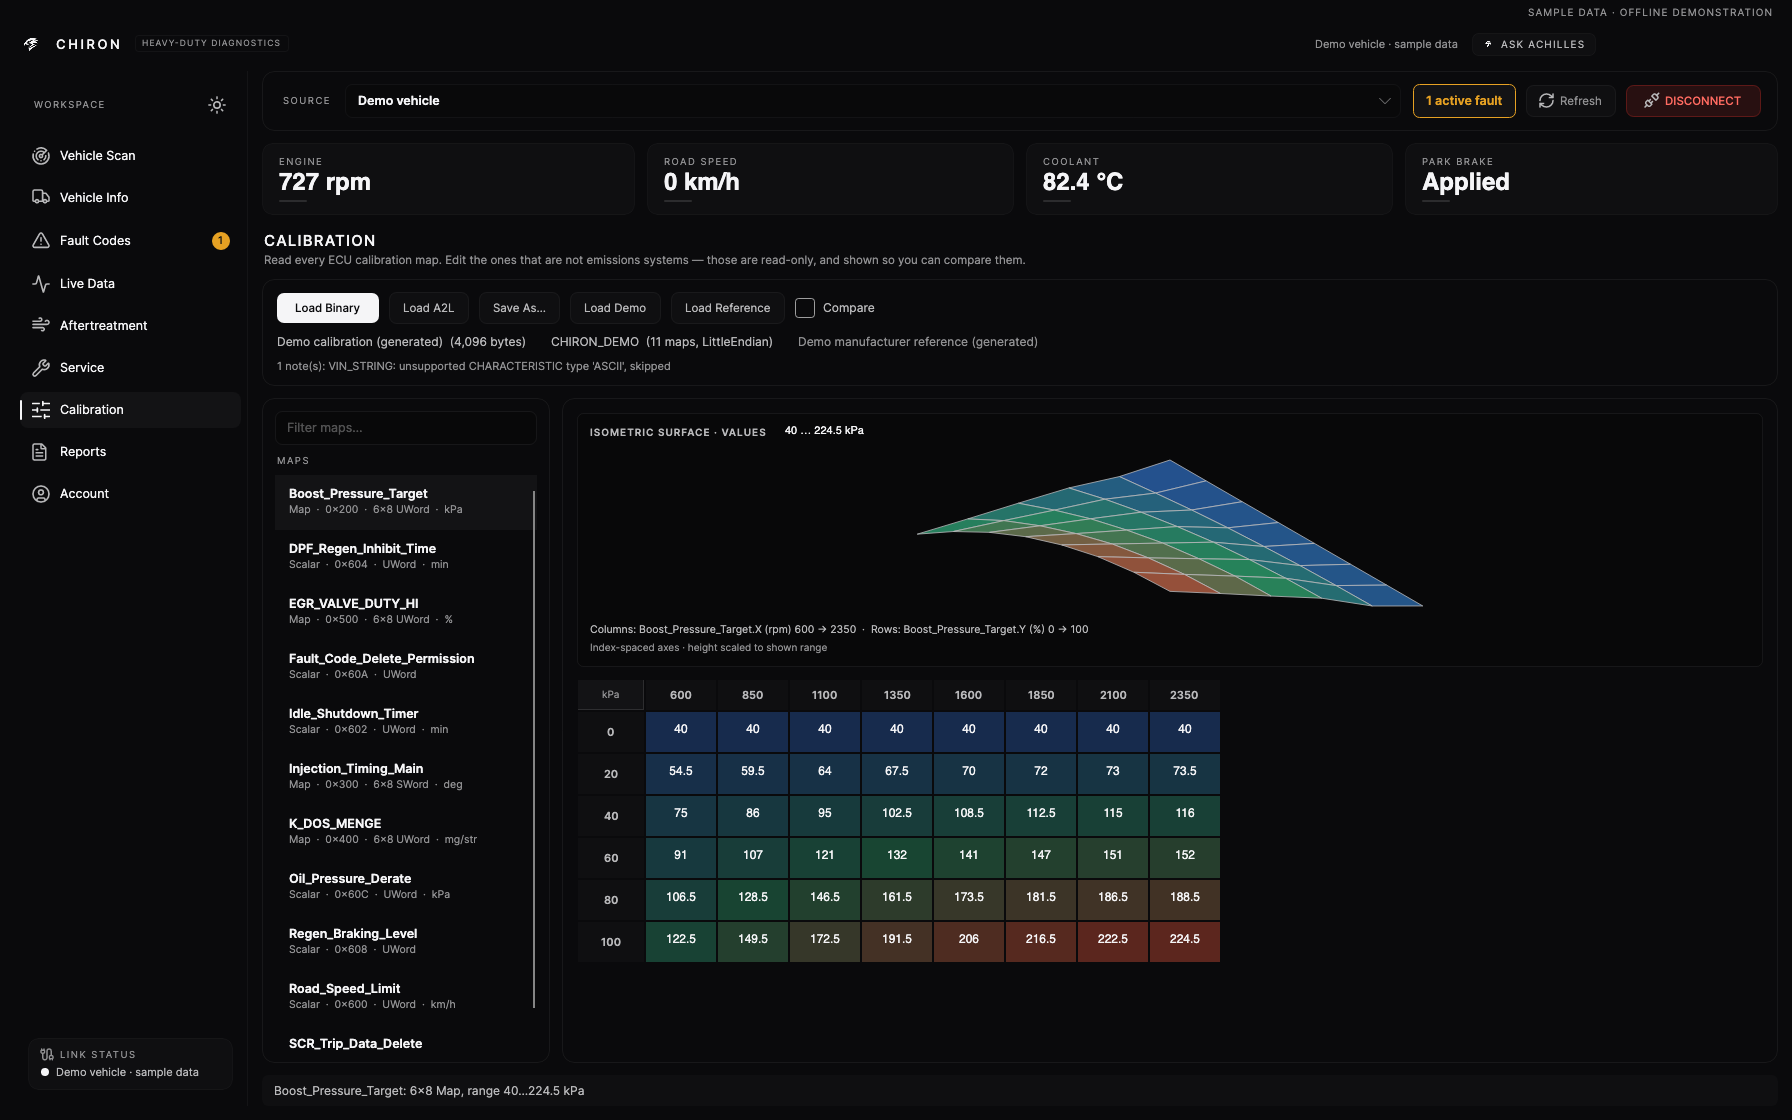Click the Calibration sliders icon
Image resolution: width=1792 pixels, height=1120 pixels.
coord(41,410)
